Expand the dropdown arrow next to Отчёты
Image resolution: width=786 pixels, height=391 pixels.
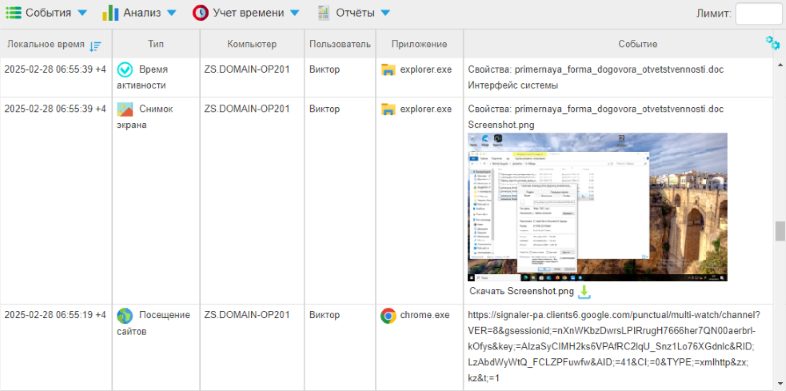(385, 13)
